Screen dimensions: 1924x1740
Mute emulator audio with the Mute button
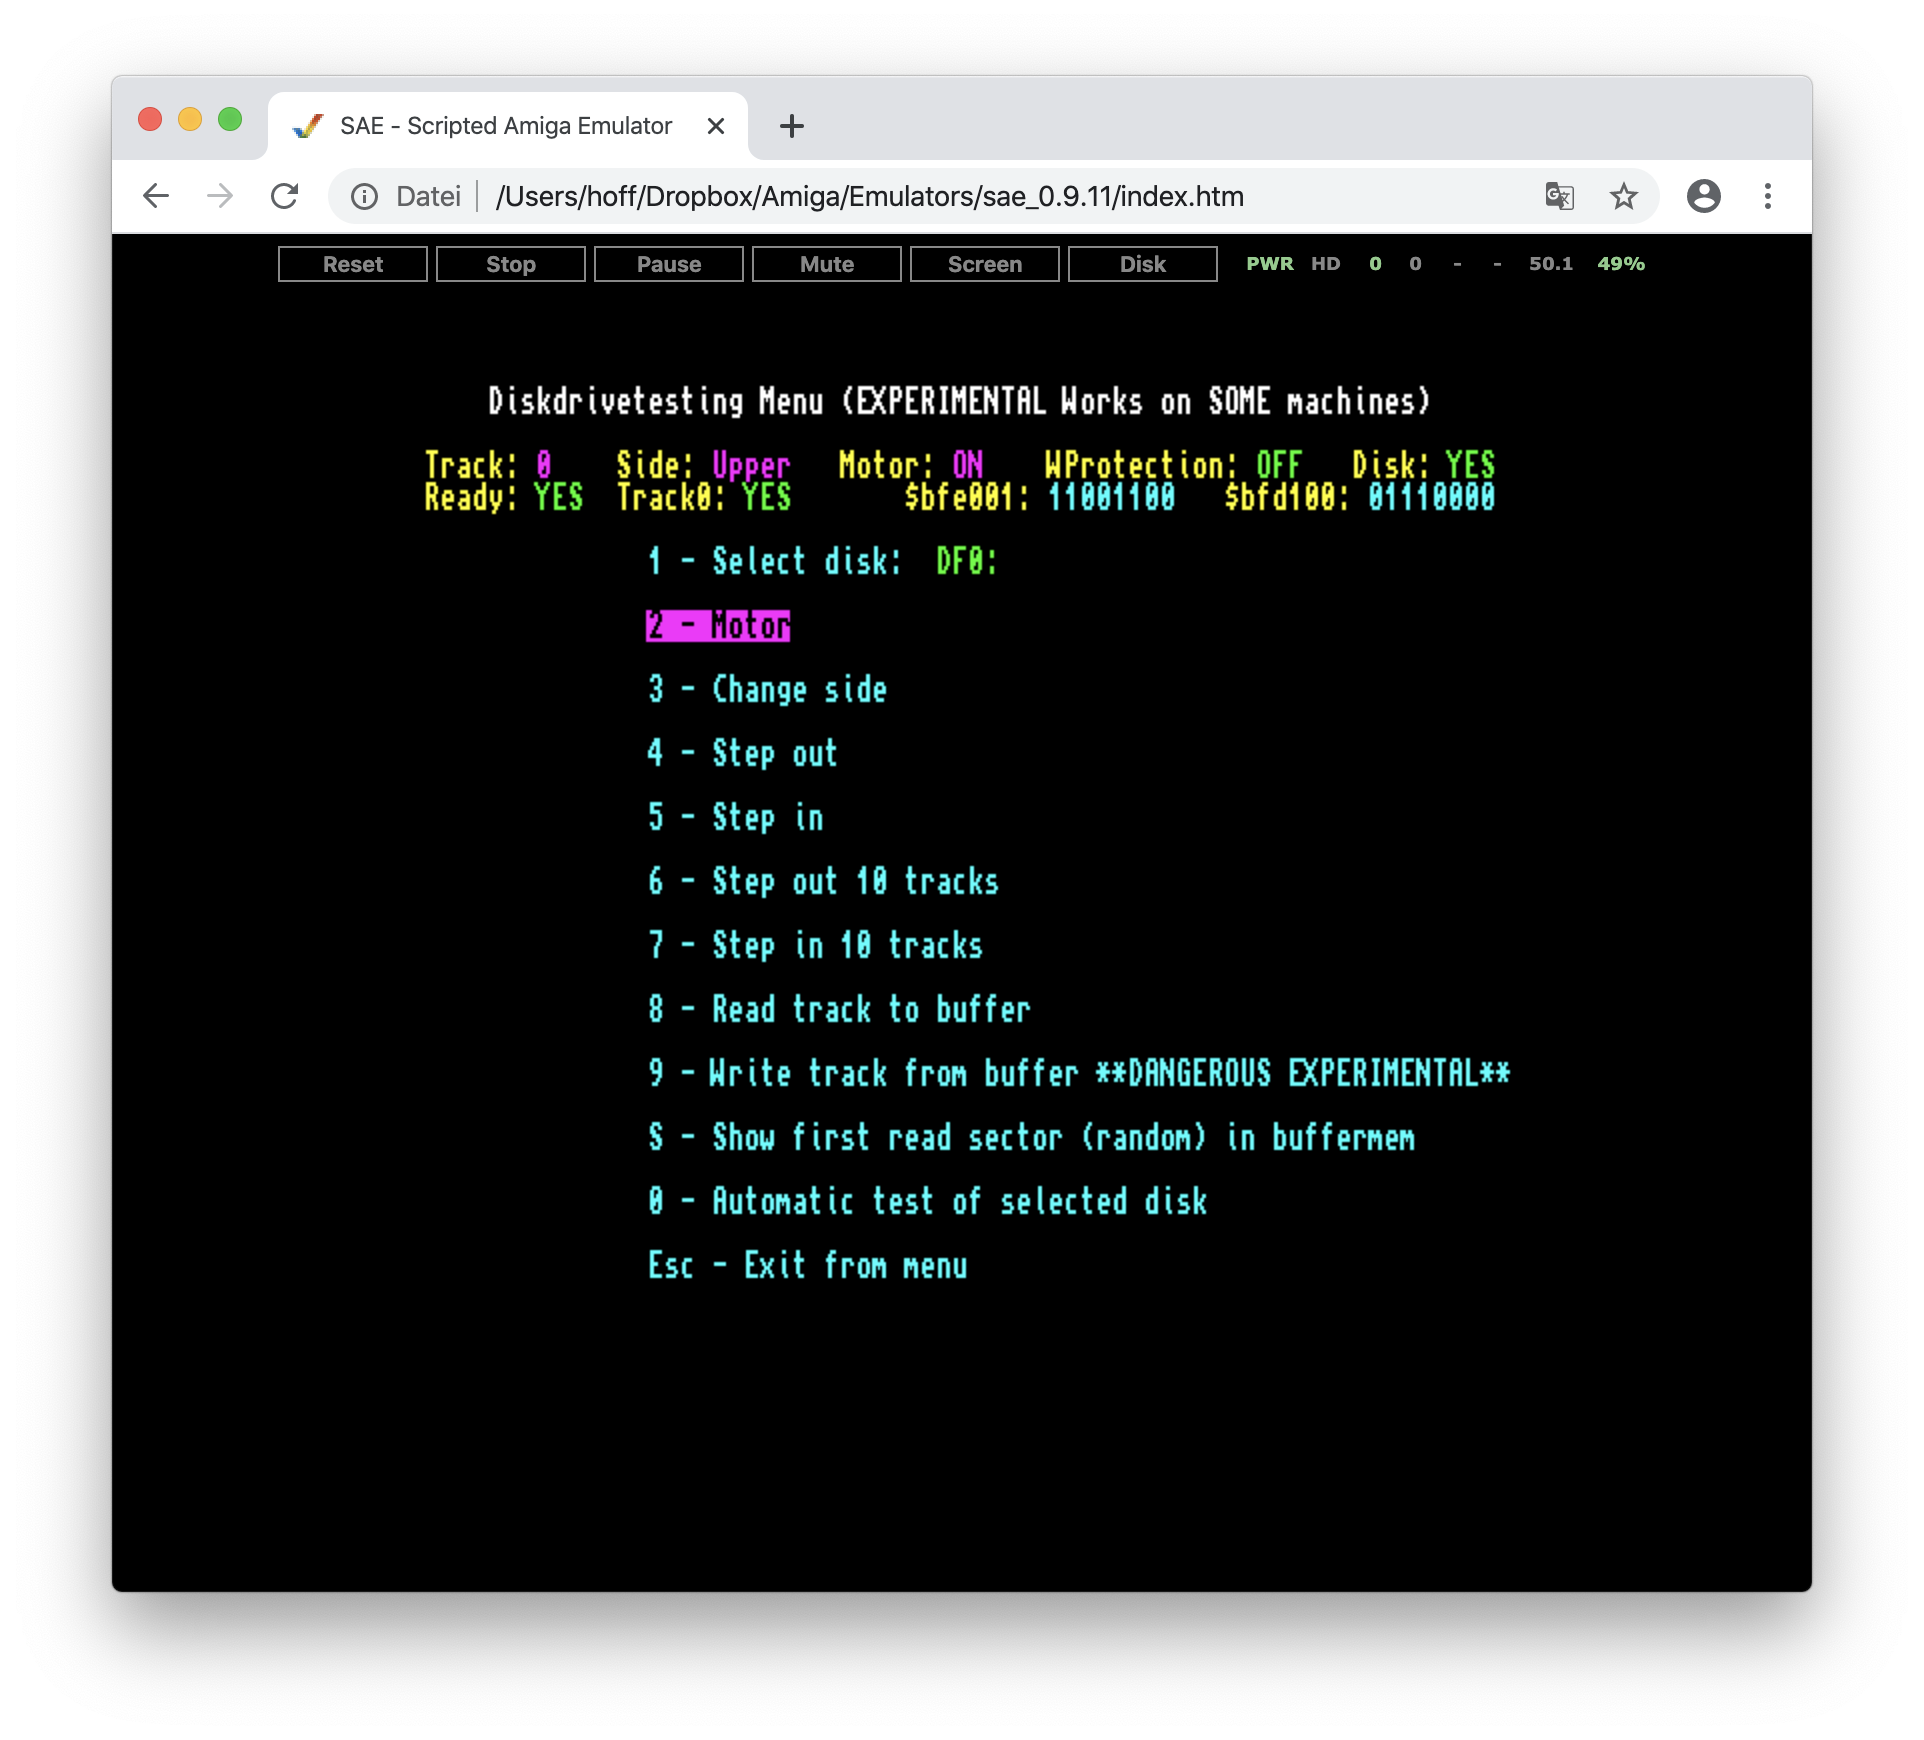click(x=827, y=264)
